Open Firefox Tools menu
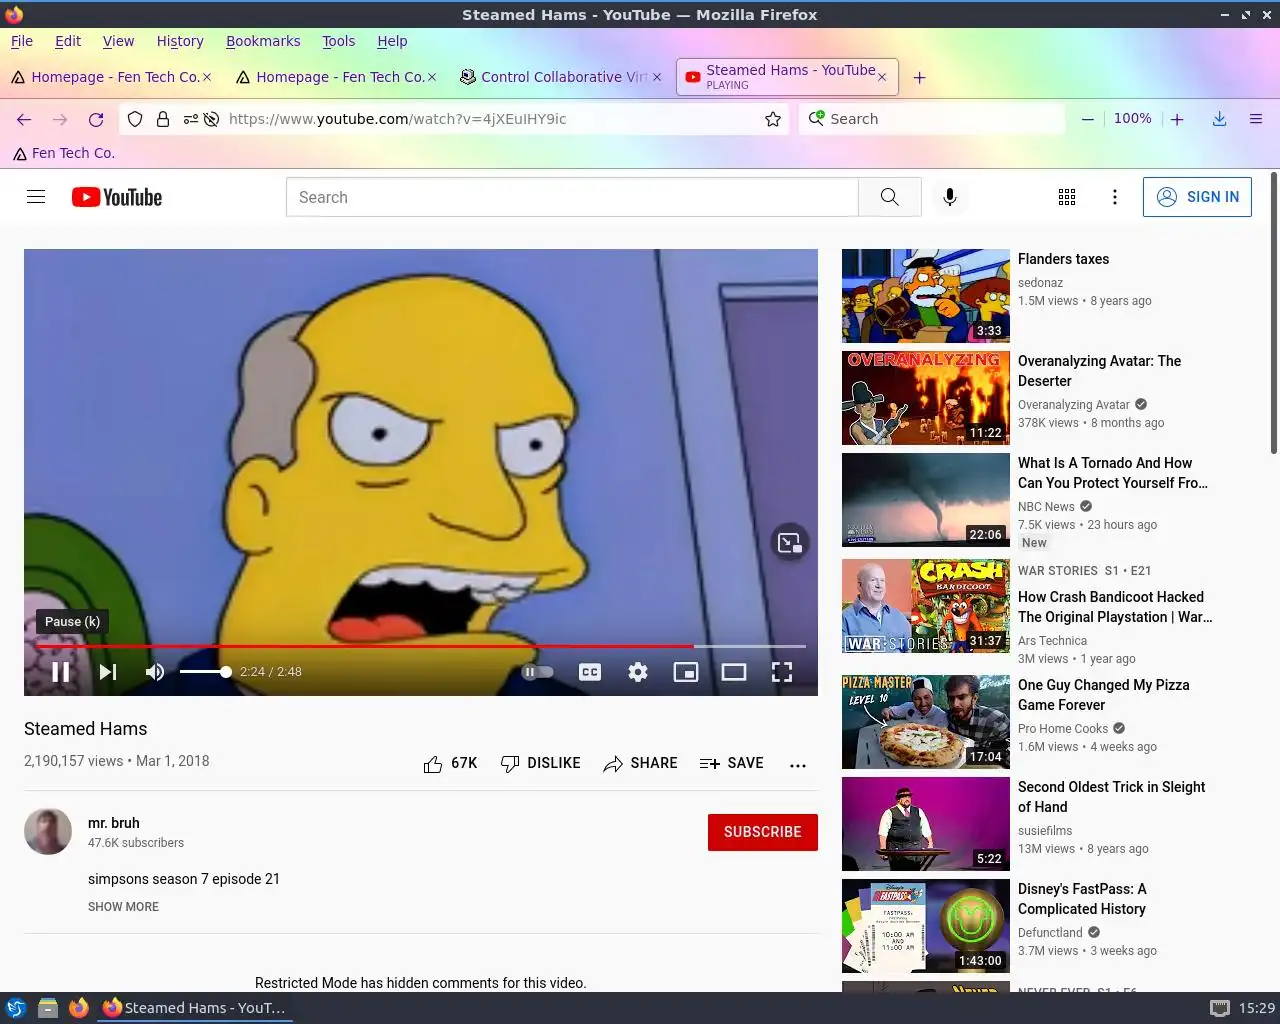The width and height of the screenshot is (1280, 1024). point(338,41)
